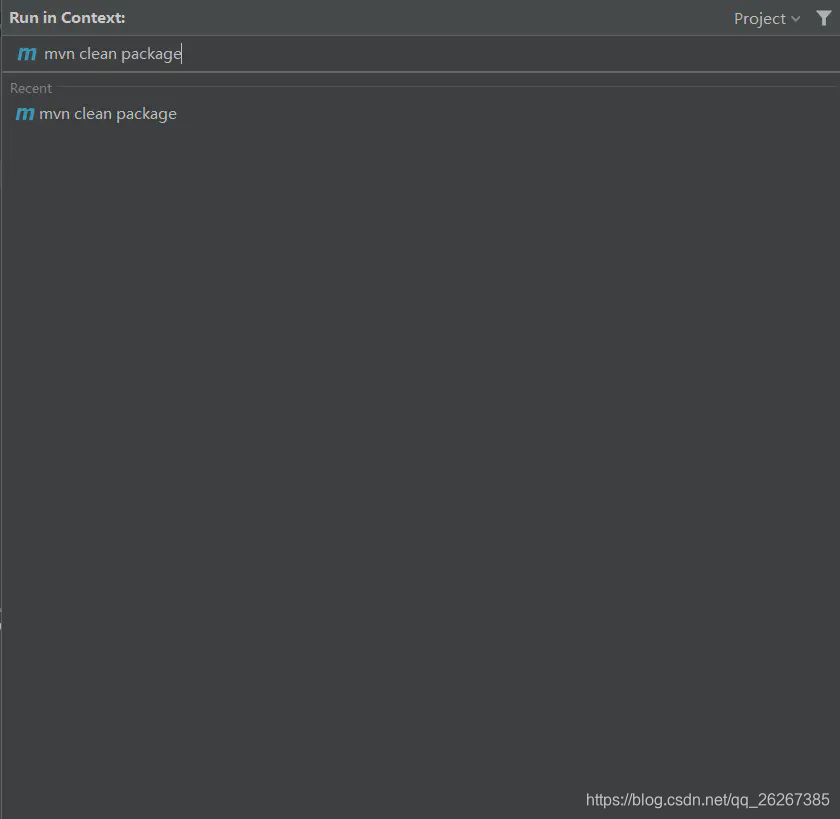Click Maven icon in Recent list row
This screenshot has height=819, width=840.
pos(25,114)
